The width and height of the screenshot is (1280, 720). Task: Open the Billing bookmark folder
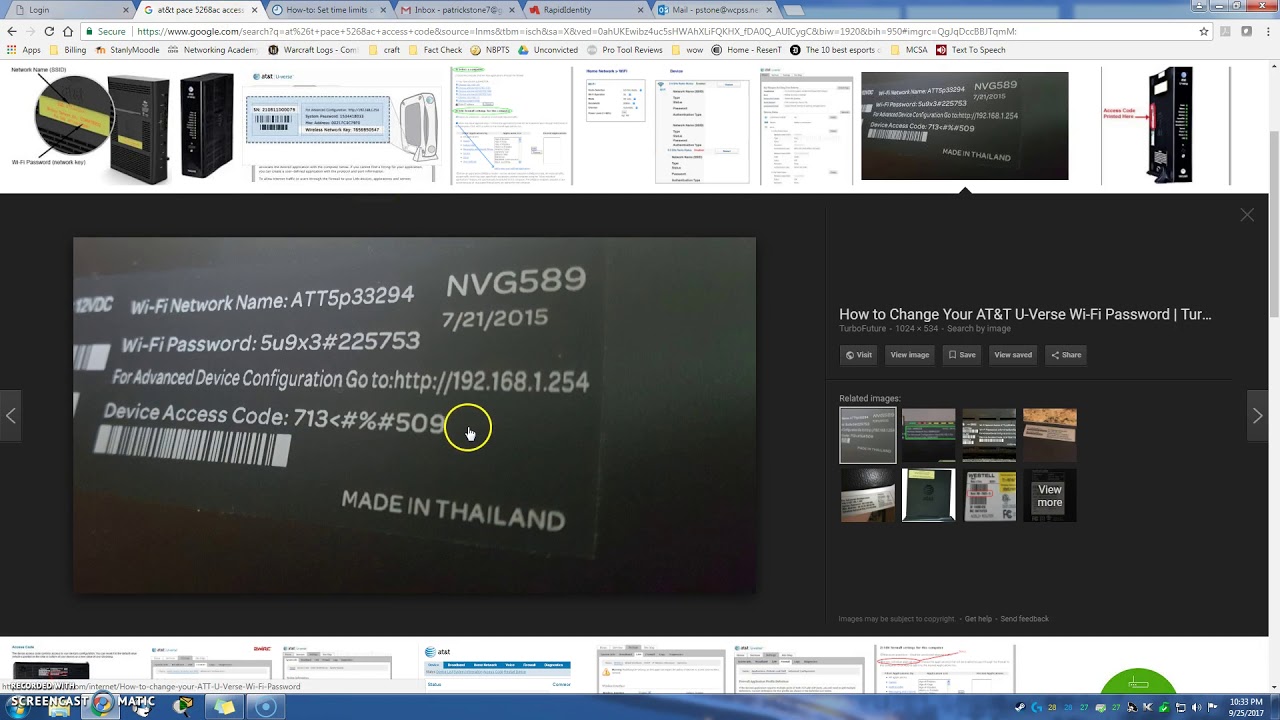tap(67, 50)
